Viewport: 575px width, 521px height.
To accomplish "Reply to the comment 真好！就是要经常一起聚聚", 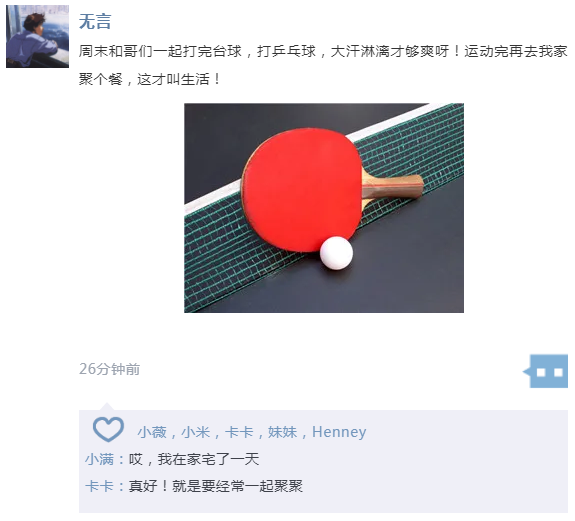I will click(x=216, y=486).
